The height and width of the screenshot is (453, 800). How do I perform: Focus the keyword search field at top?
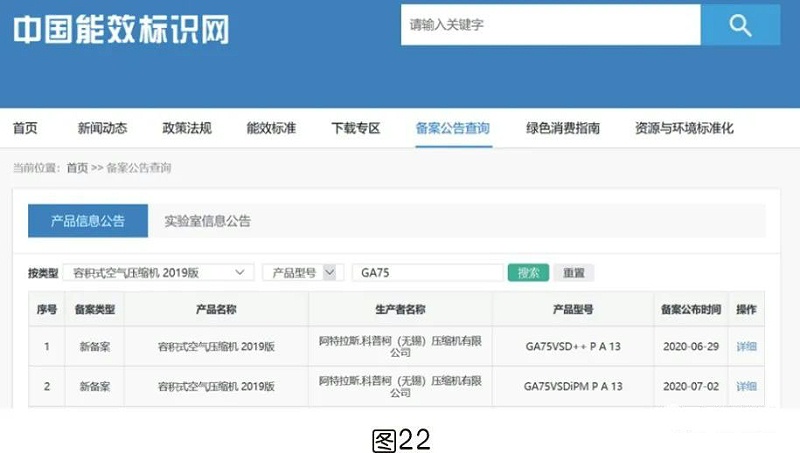[551, 24]
